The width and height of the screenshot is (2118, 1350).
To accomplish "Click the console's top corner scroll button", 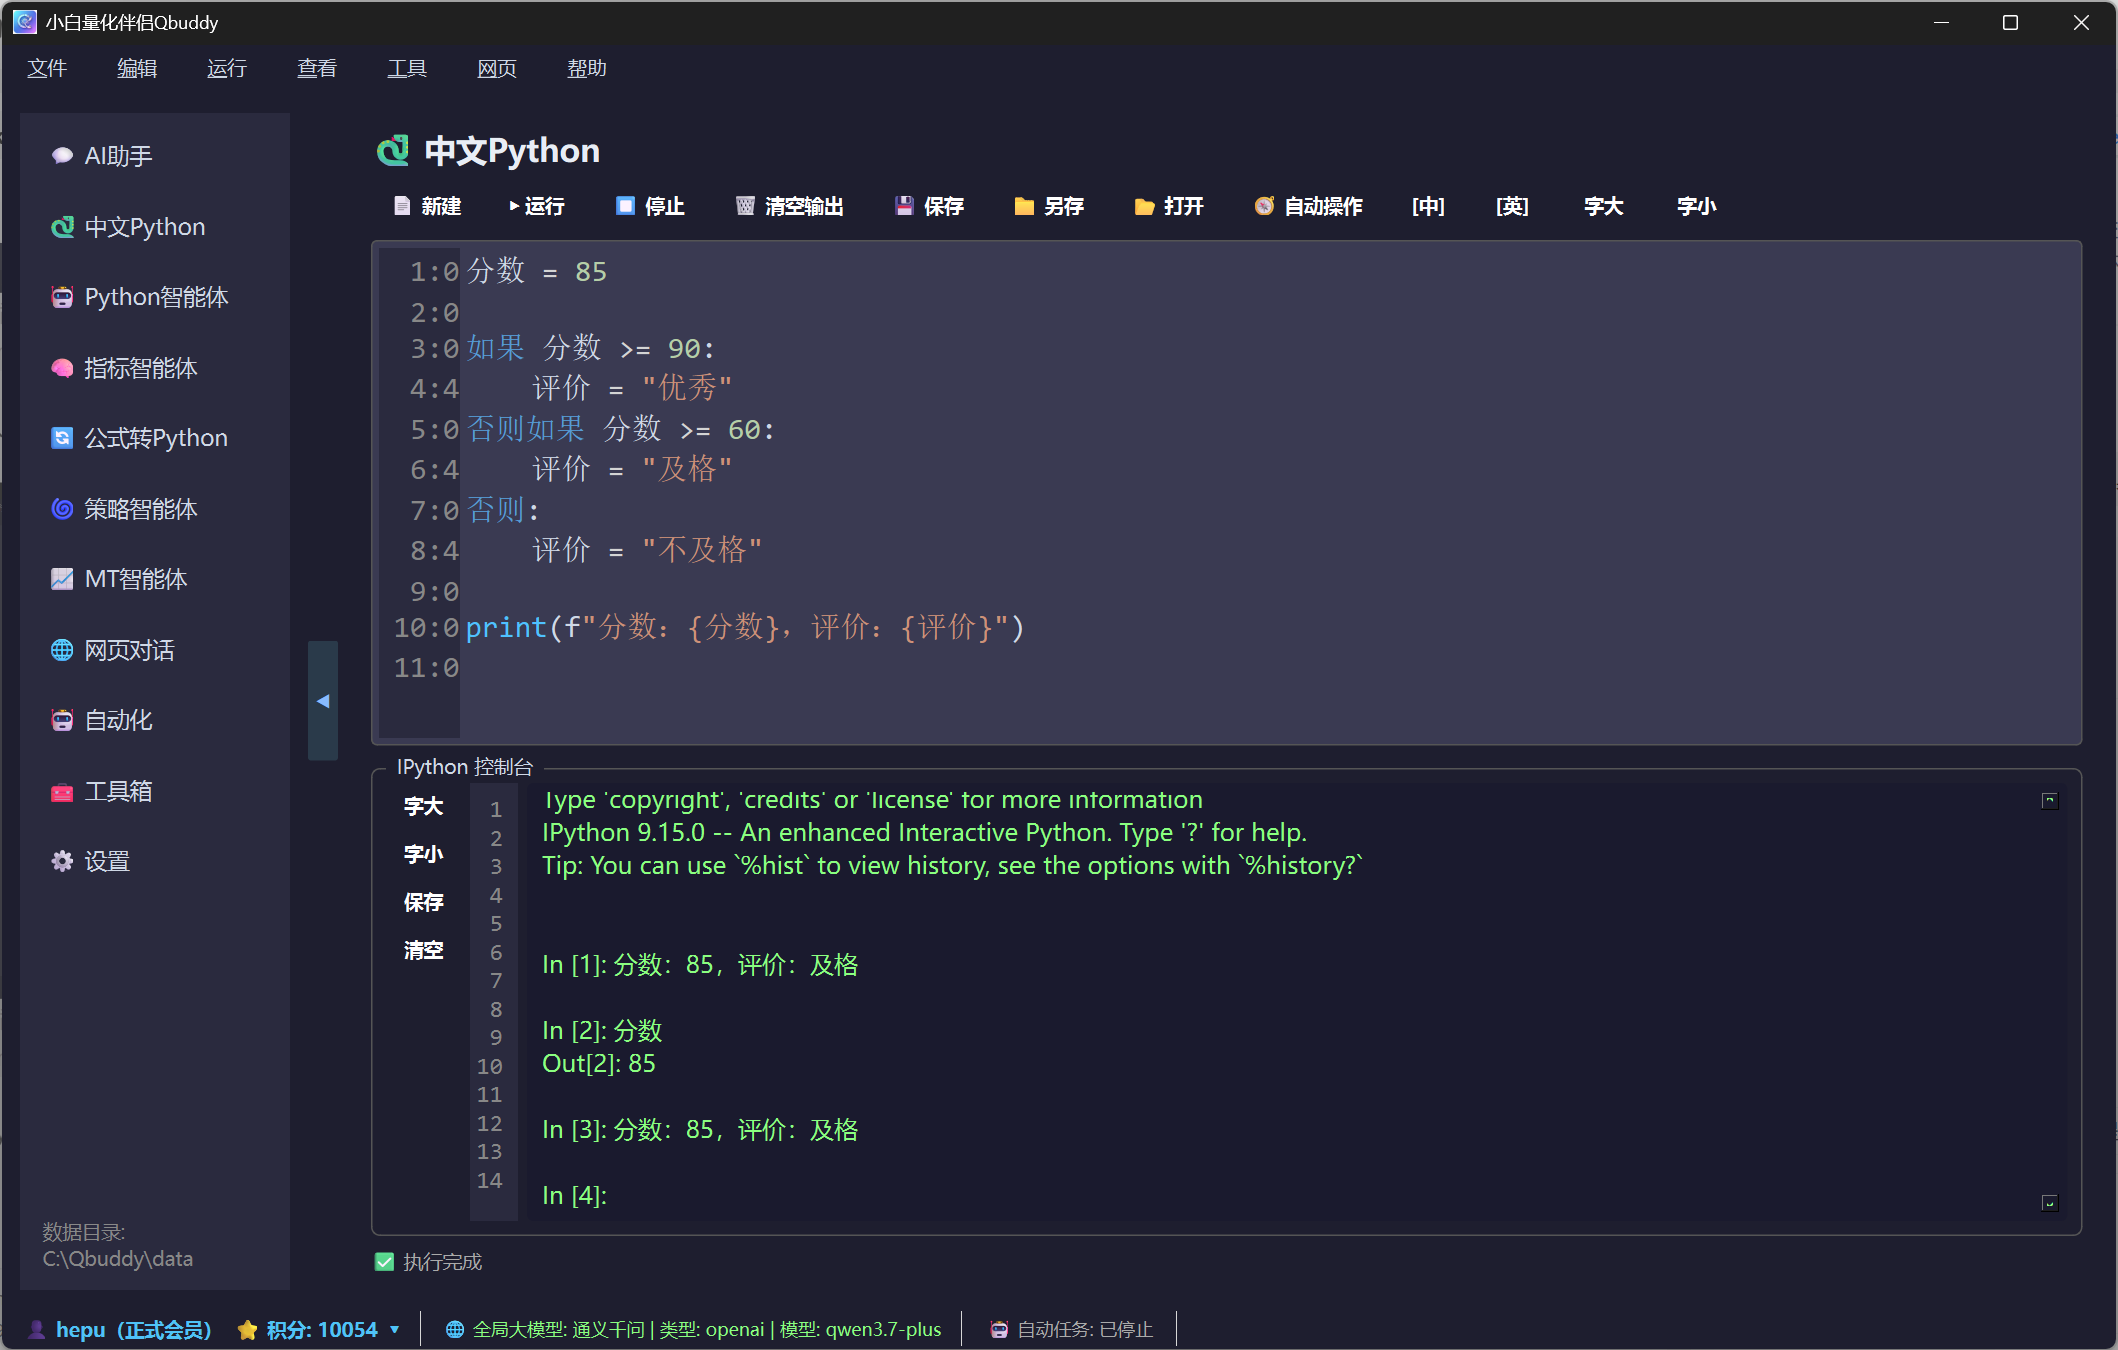I will 2049,800.
